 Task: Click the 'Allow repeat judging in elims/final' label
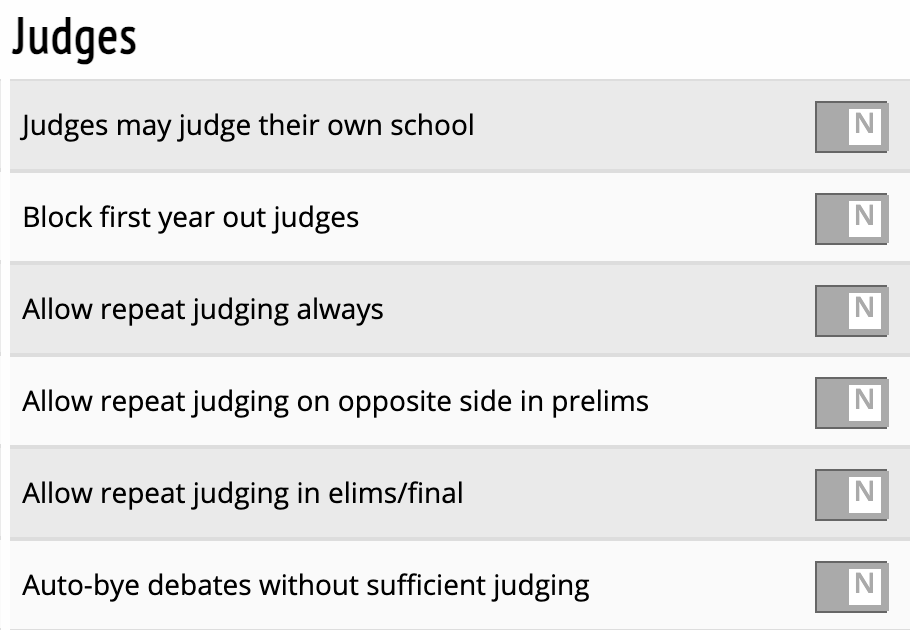click(242, 493)
